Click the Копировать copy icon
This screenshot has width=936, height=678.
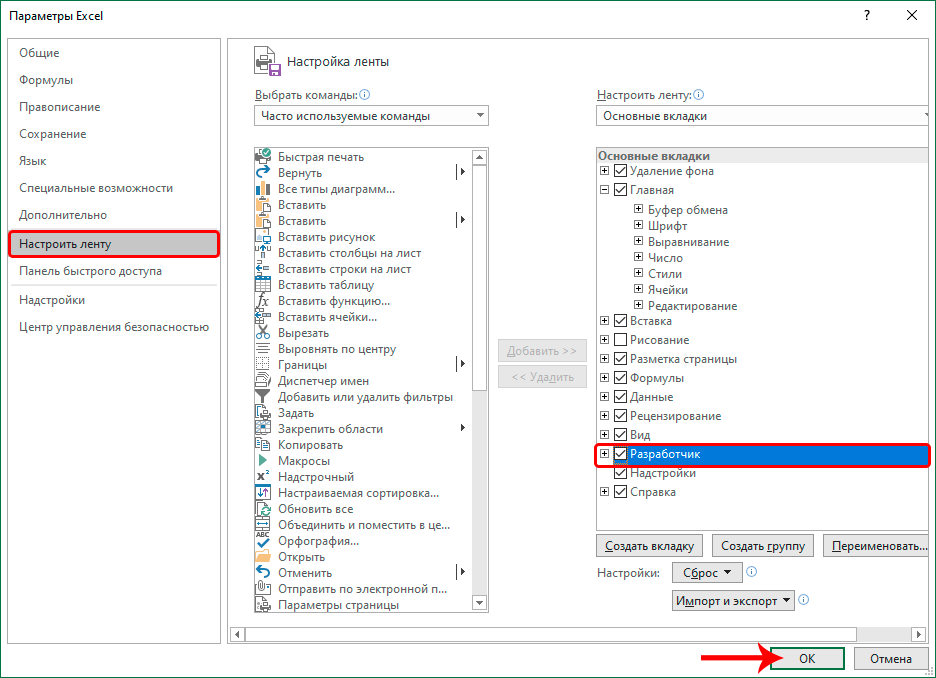[263, 445]
